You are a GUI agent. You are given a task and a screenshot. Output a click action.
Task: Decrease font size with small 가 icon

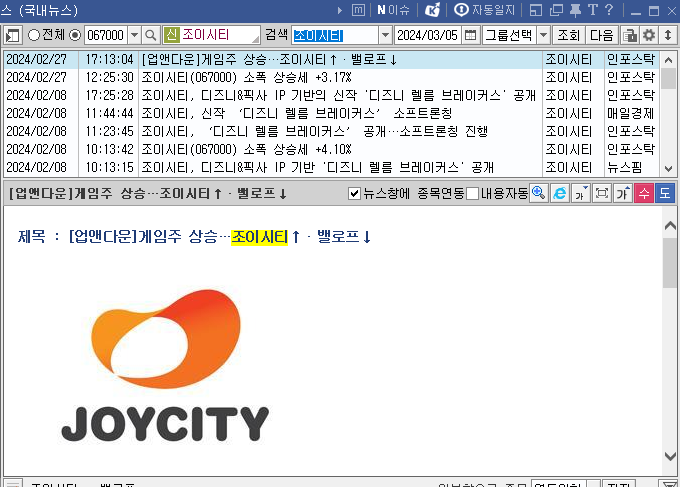point(581,193)
